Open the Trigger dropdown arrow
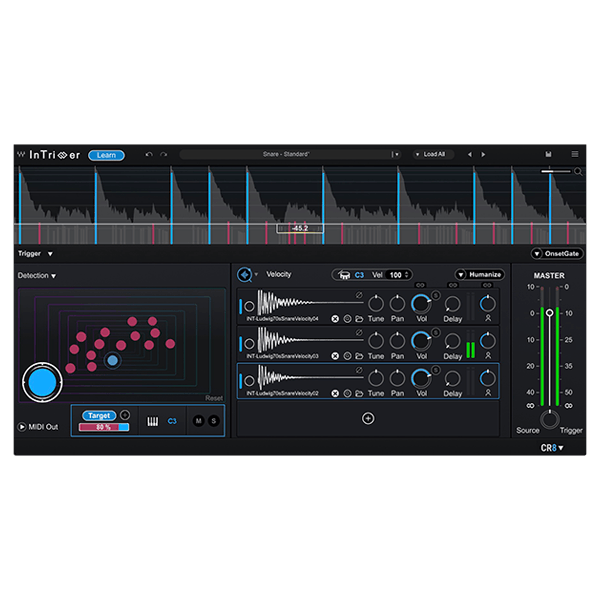The height and width of the screenshot is (600, 600). [50, 254]
